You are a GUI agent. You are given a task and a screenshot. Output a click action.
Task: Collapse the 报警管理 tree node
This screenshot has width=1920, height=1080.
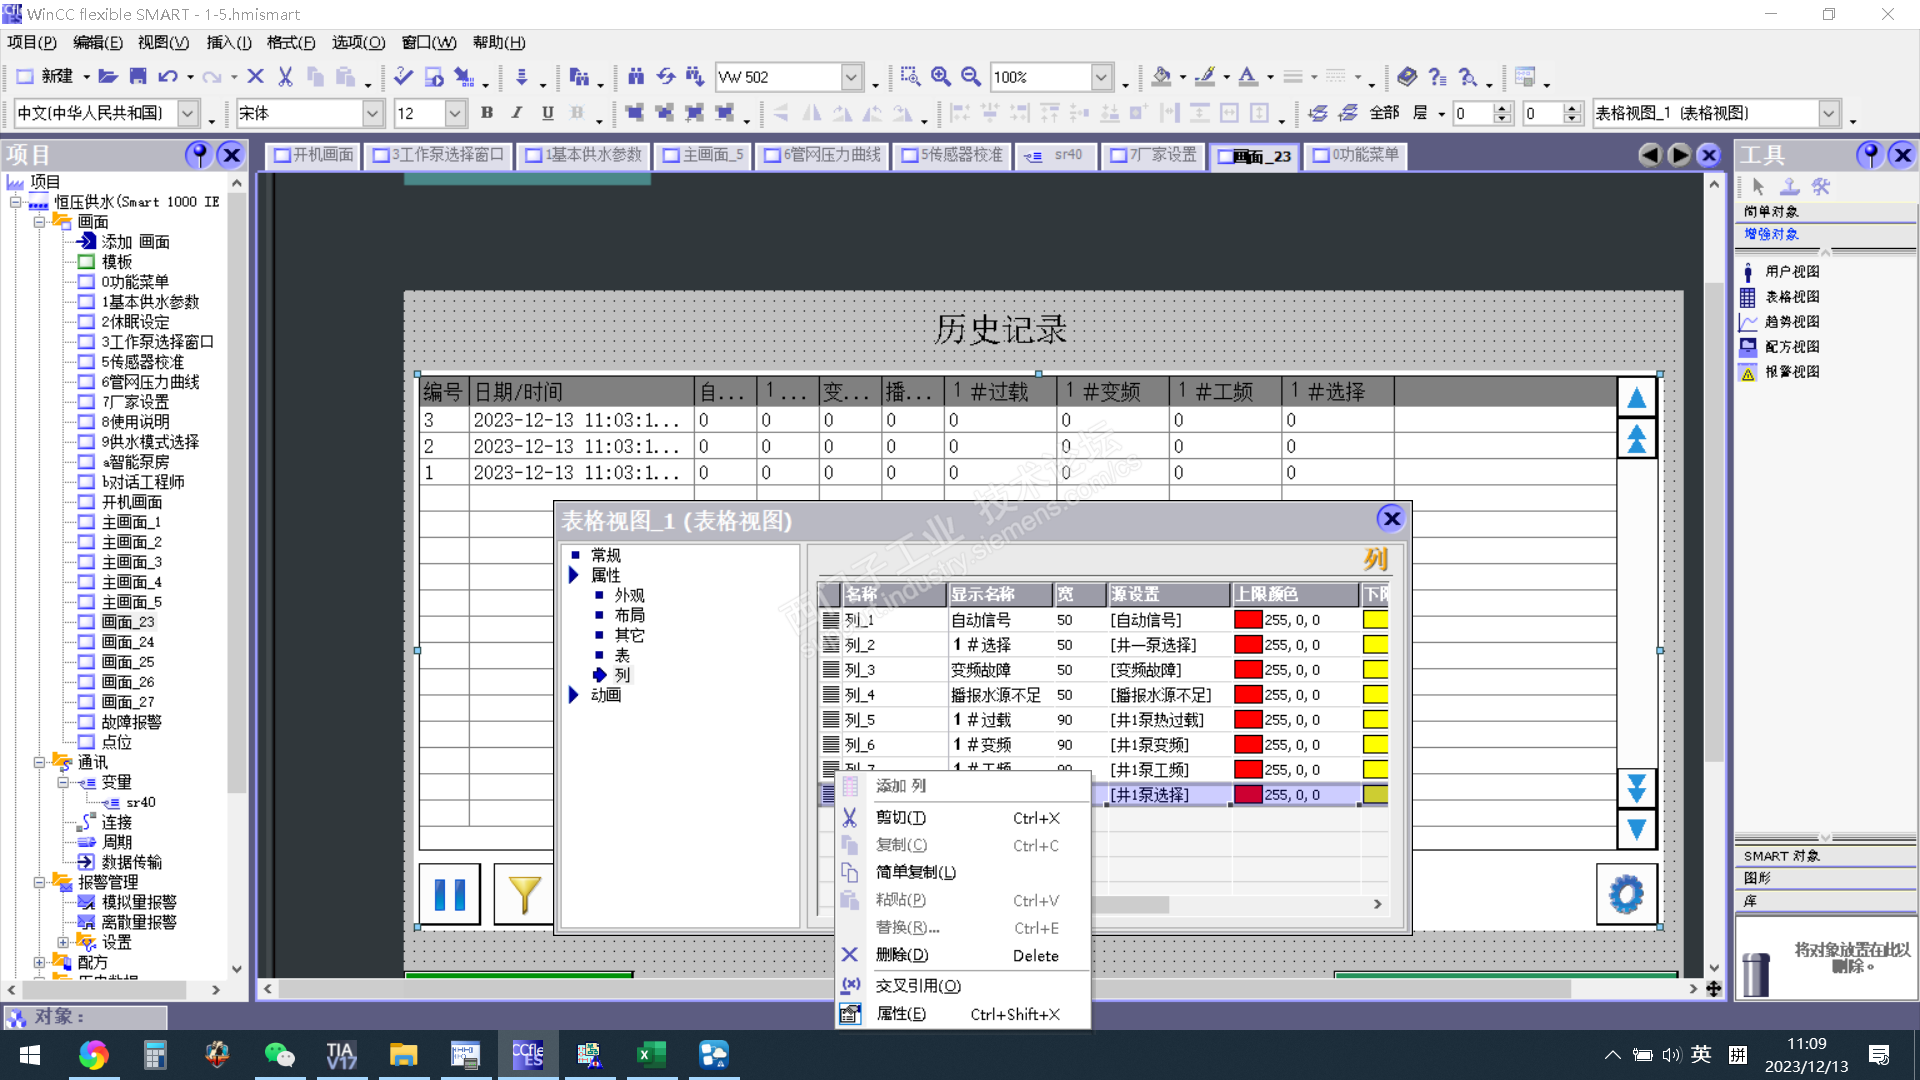tap(40, 882)
